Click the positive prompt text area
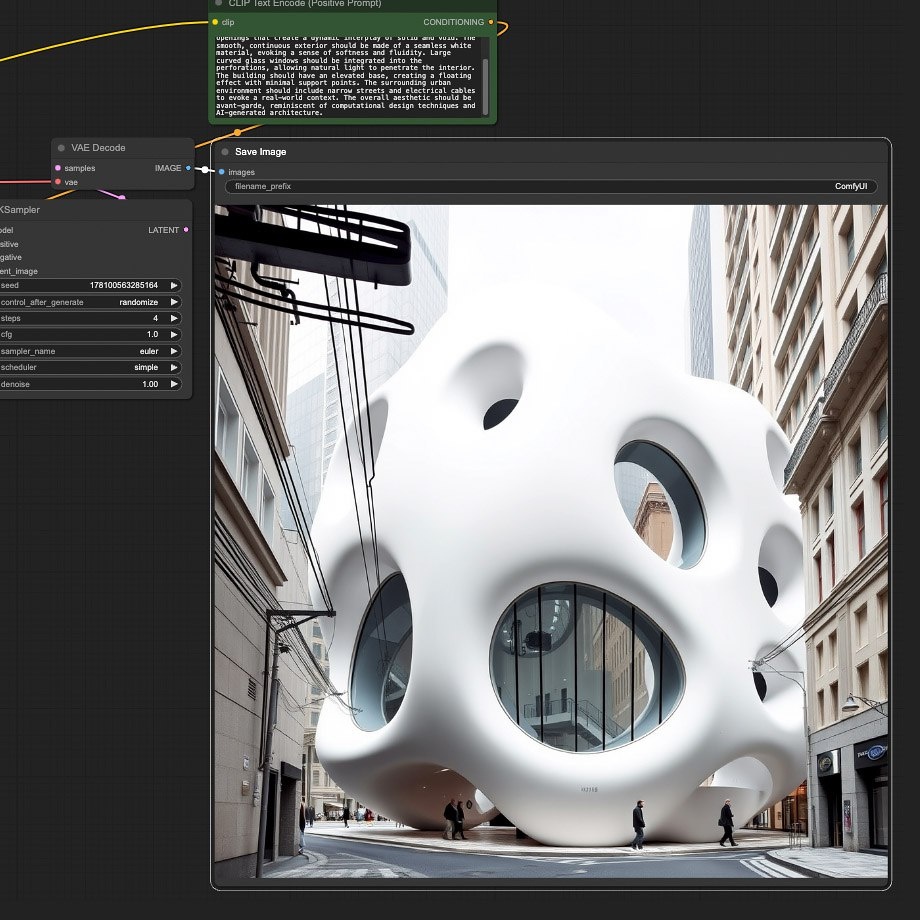 [345, 75]
